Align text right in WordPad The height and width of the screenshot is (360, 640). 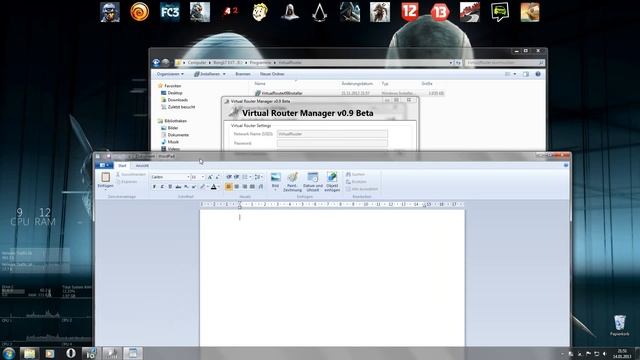pos(244,187)
